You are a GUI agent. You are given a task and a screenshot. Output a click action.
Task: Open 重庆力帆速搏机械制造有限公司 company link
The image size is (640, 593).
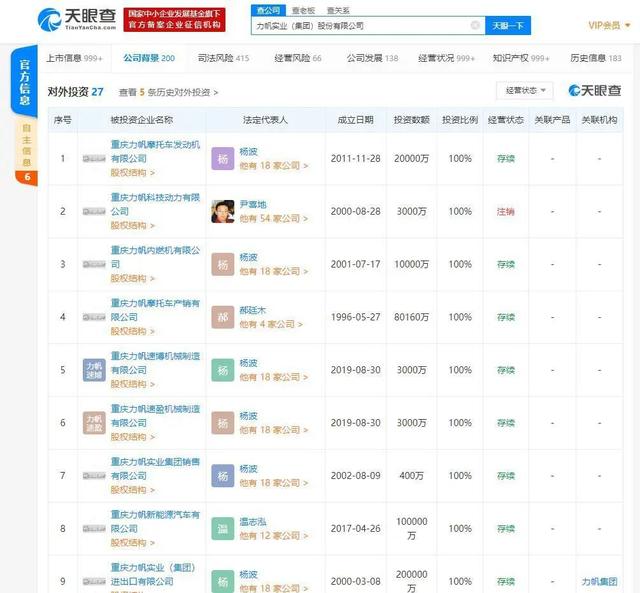point(155,363)
